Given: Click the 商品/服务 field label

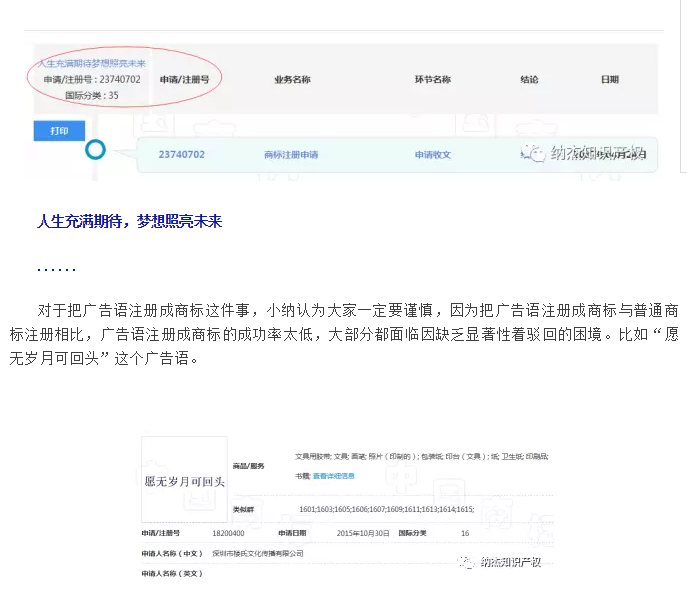Looking at the screenshot, I should pyautogui.click(x=248, y=466).
